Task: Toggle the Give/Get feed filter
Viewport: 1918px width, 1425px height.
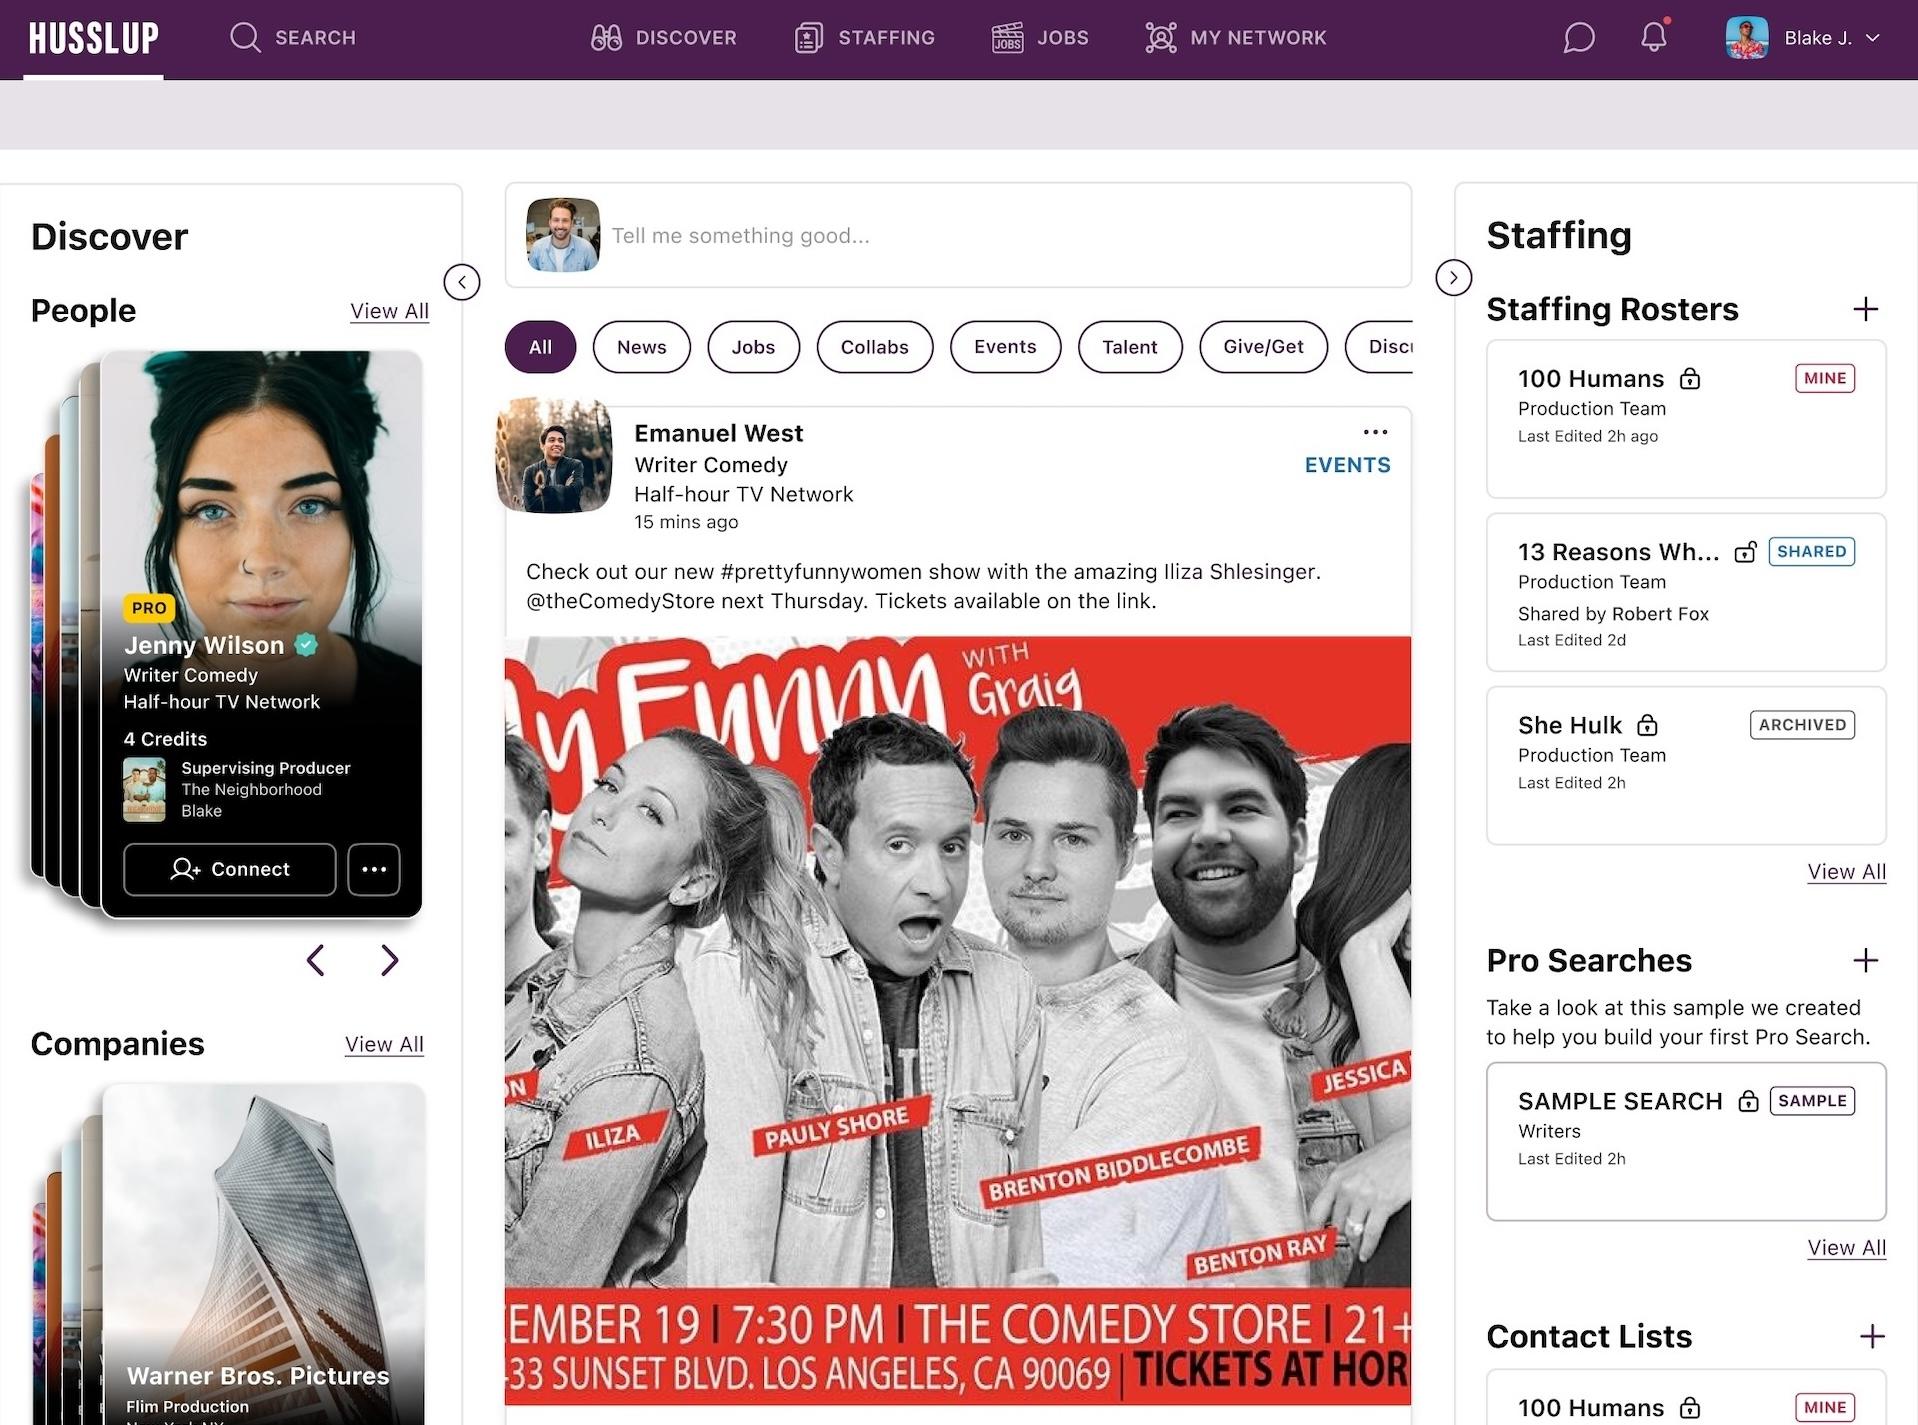Action: pyautogui.click(x=1263, y=347)
